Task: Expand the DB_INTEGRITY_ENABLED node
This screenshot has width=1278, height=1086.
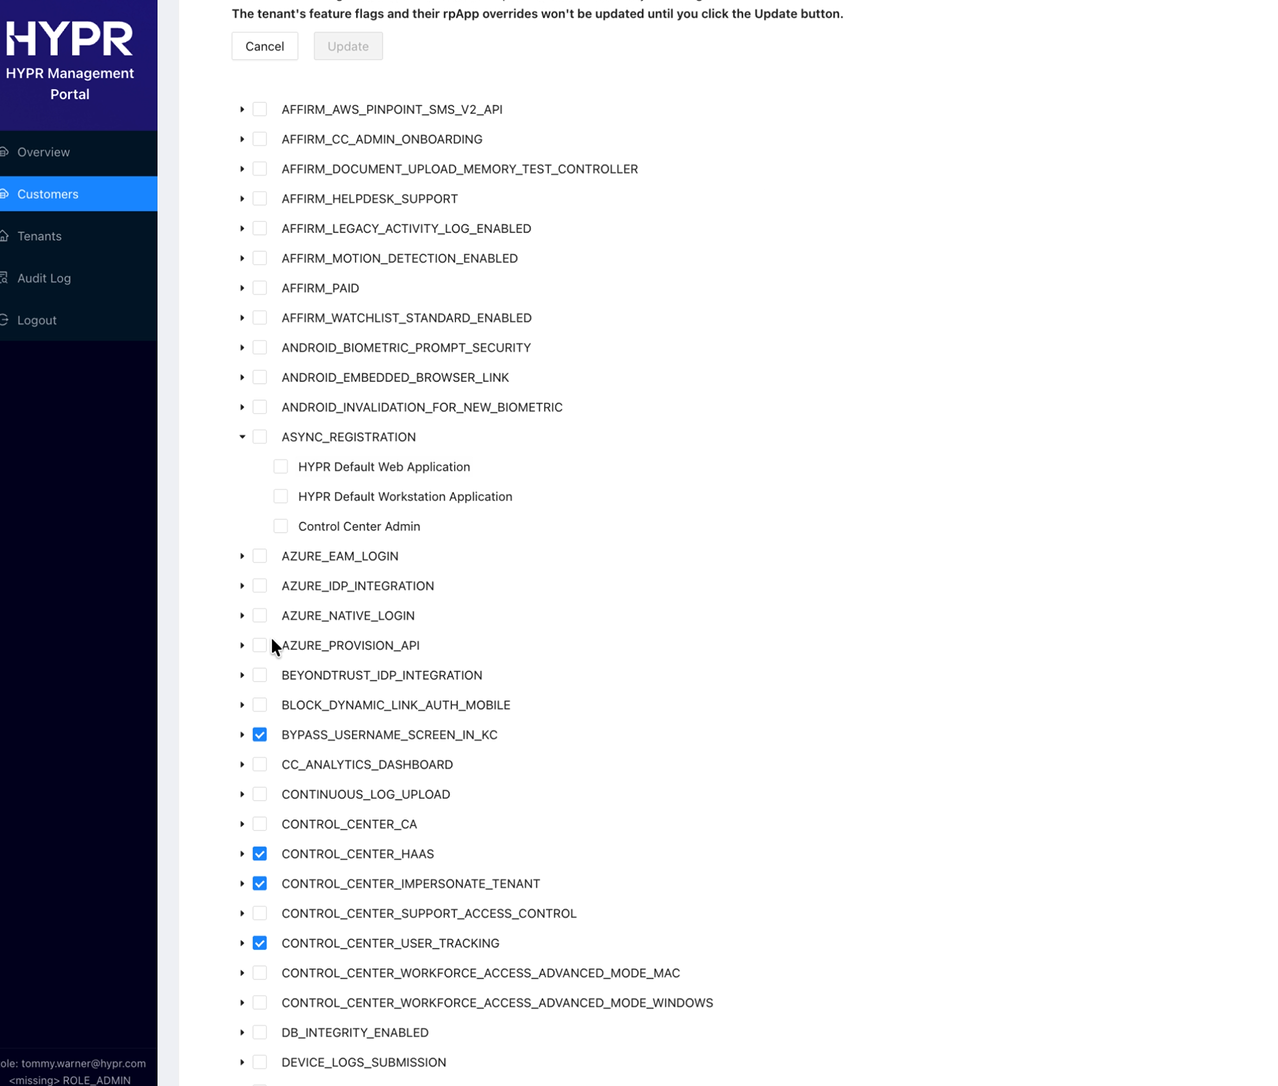Action: click(x=242, y=1032)
